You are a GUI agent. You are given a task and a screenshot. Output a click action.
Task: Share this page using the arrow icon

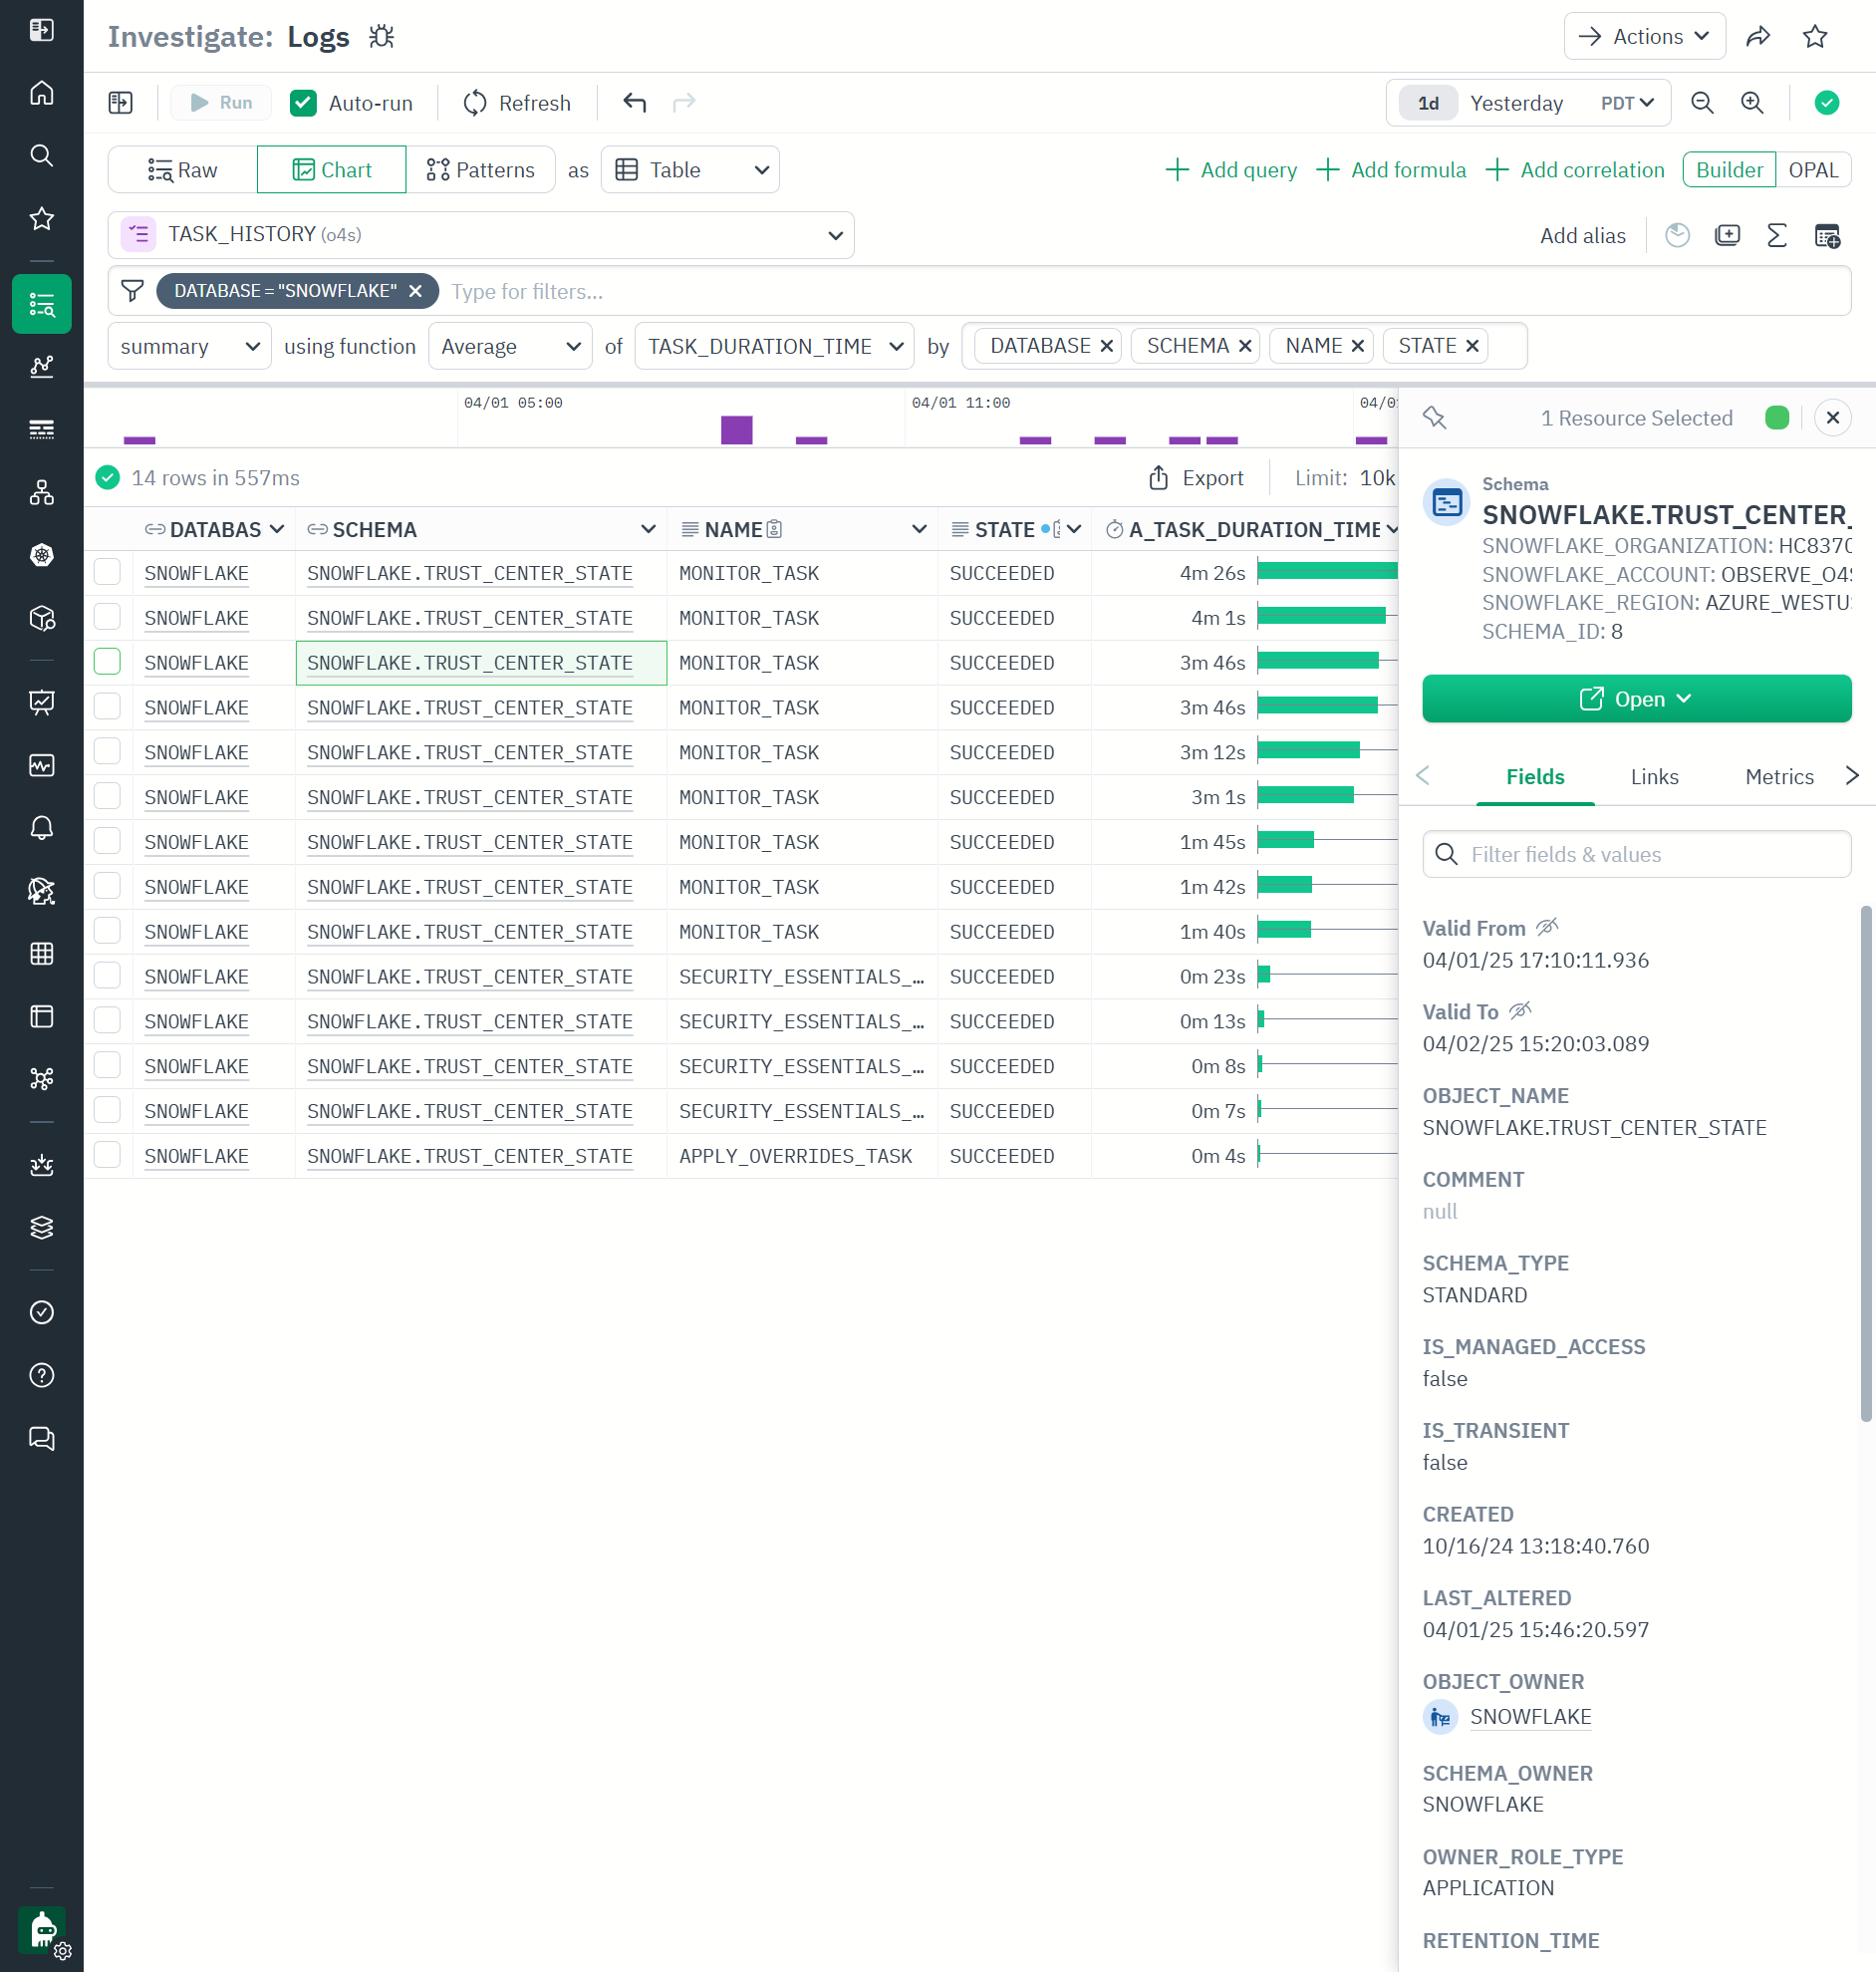tap(1758, 37)
